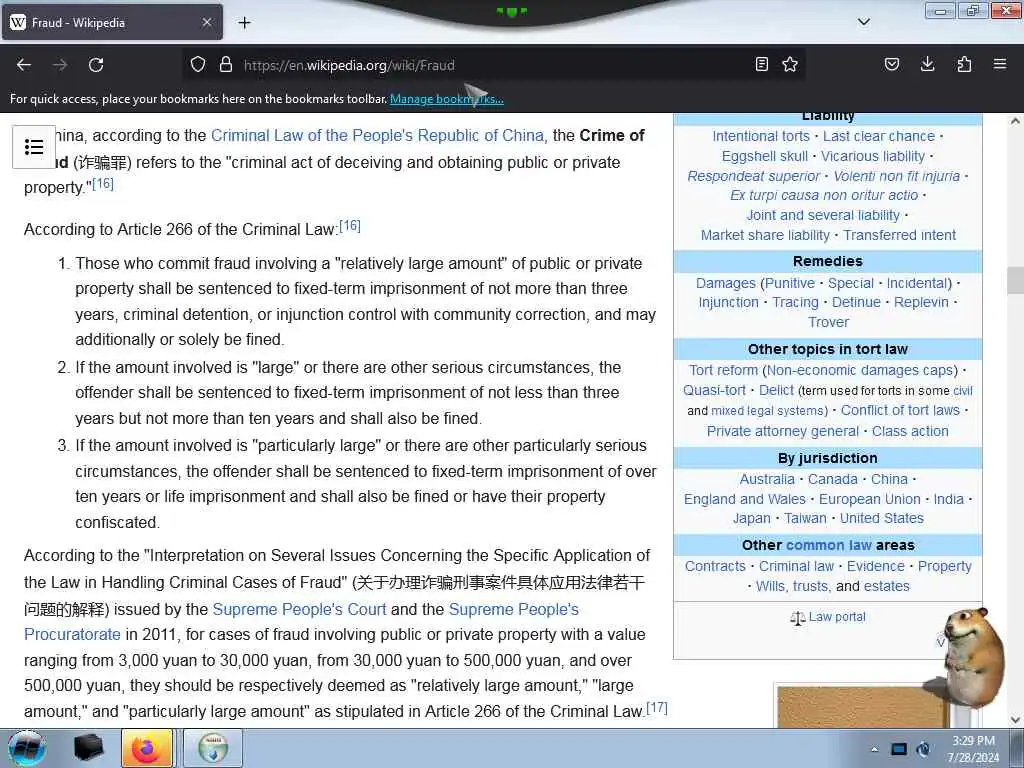
Task: Open the Damages link under Remedies
Action: (x=726, y=283)
